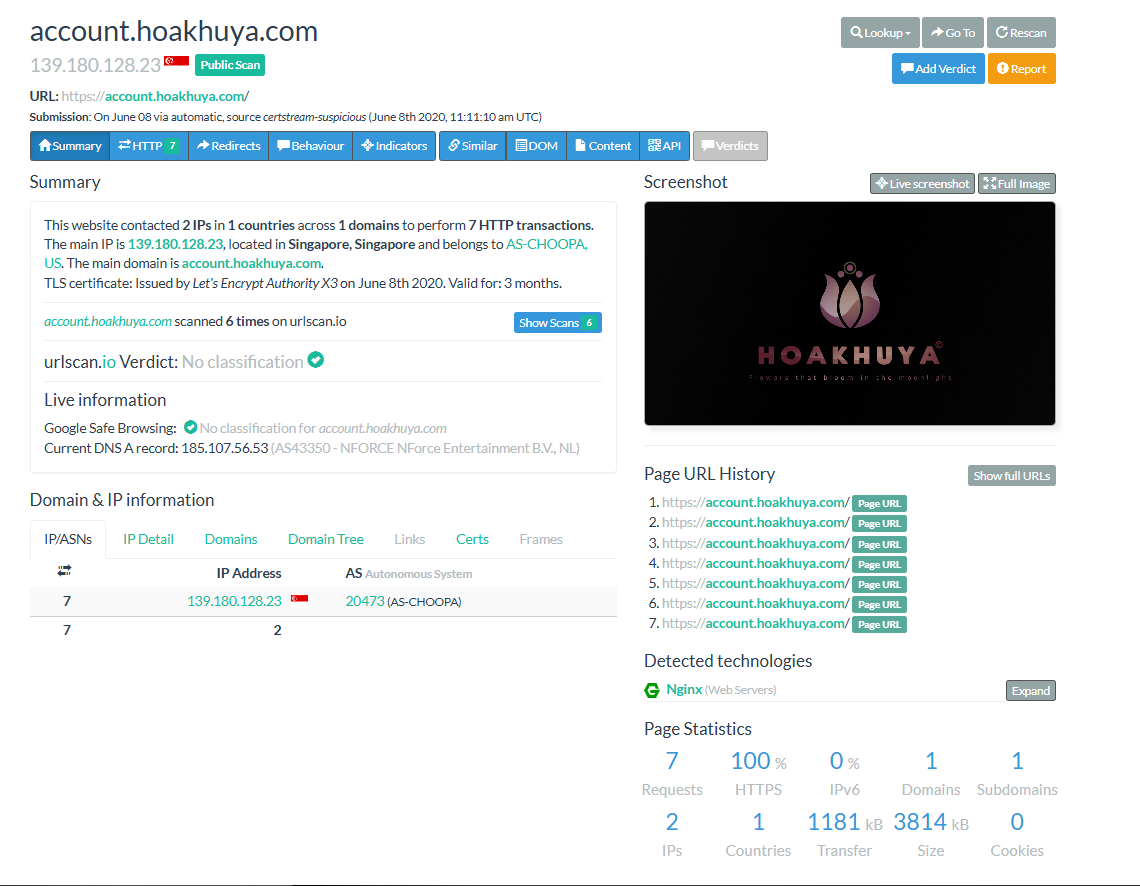This screenshot has height=886, width=1140.
Task: Switch to the Domain Tree tab
Action: click(x=325, y=539)
